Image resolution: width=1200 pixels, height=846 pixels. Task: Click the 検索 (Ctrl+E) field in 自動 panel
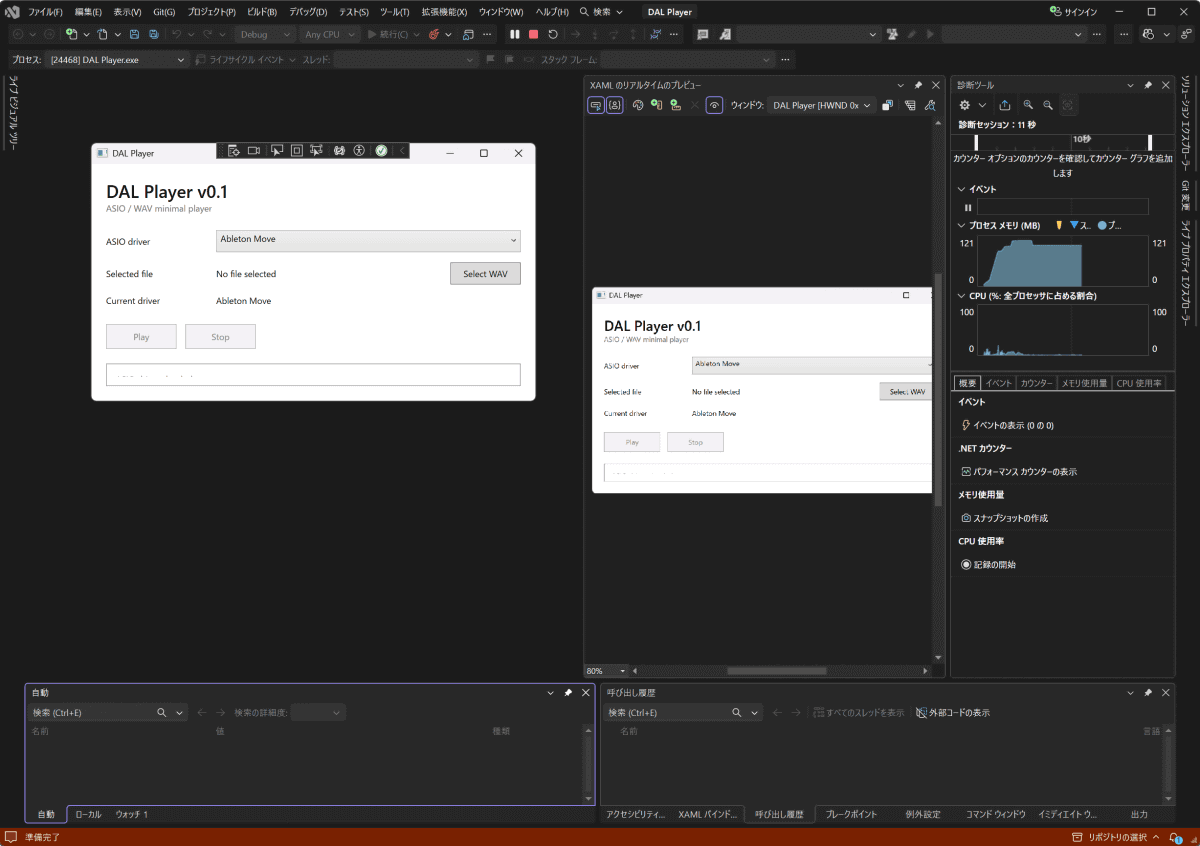coord(92,713)
